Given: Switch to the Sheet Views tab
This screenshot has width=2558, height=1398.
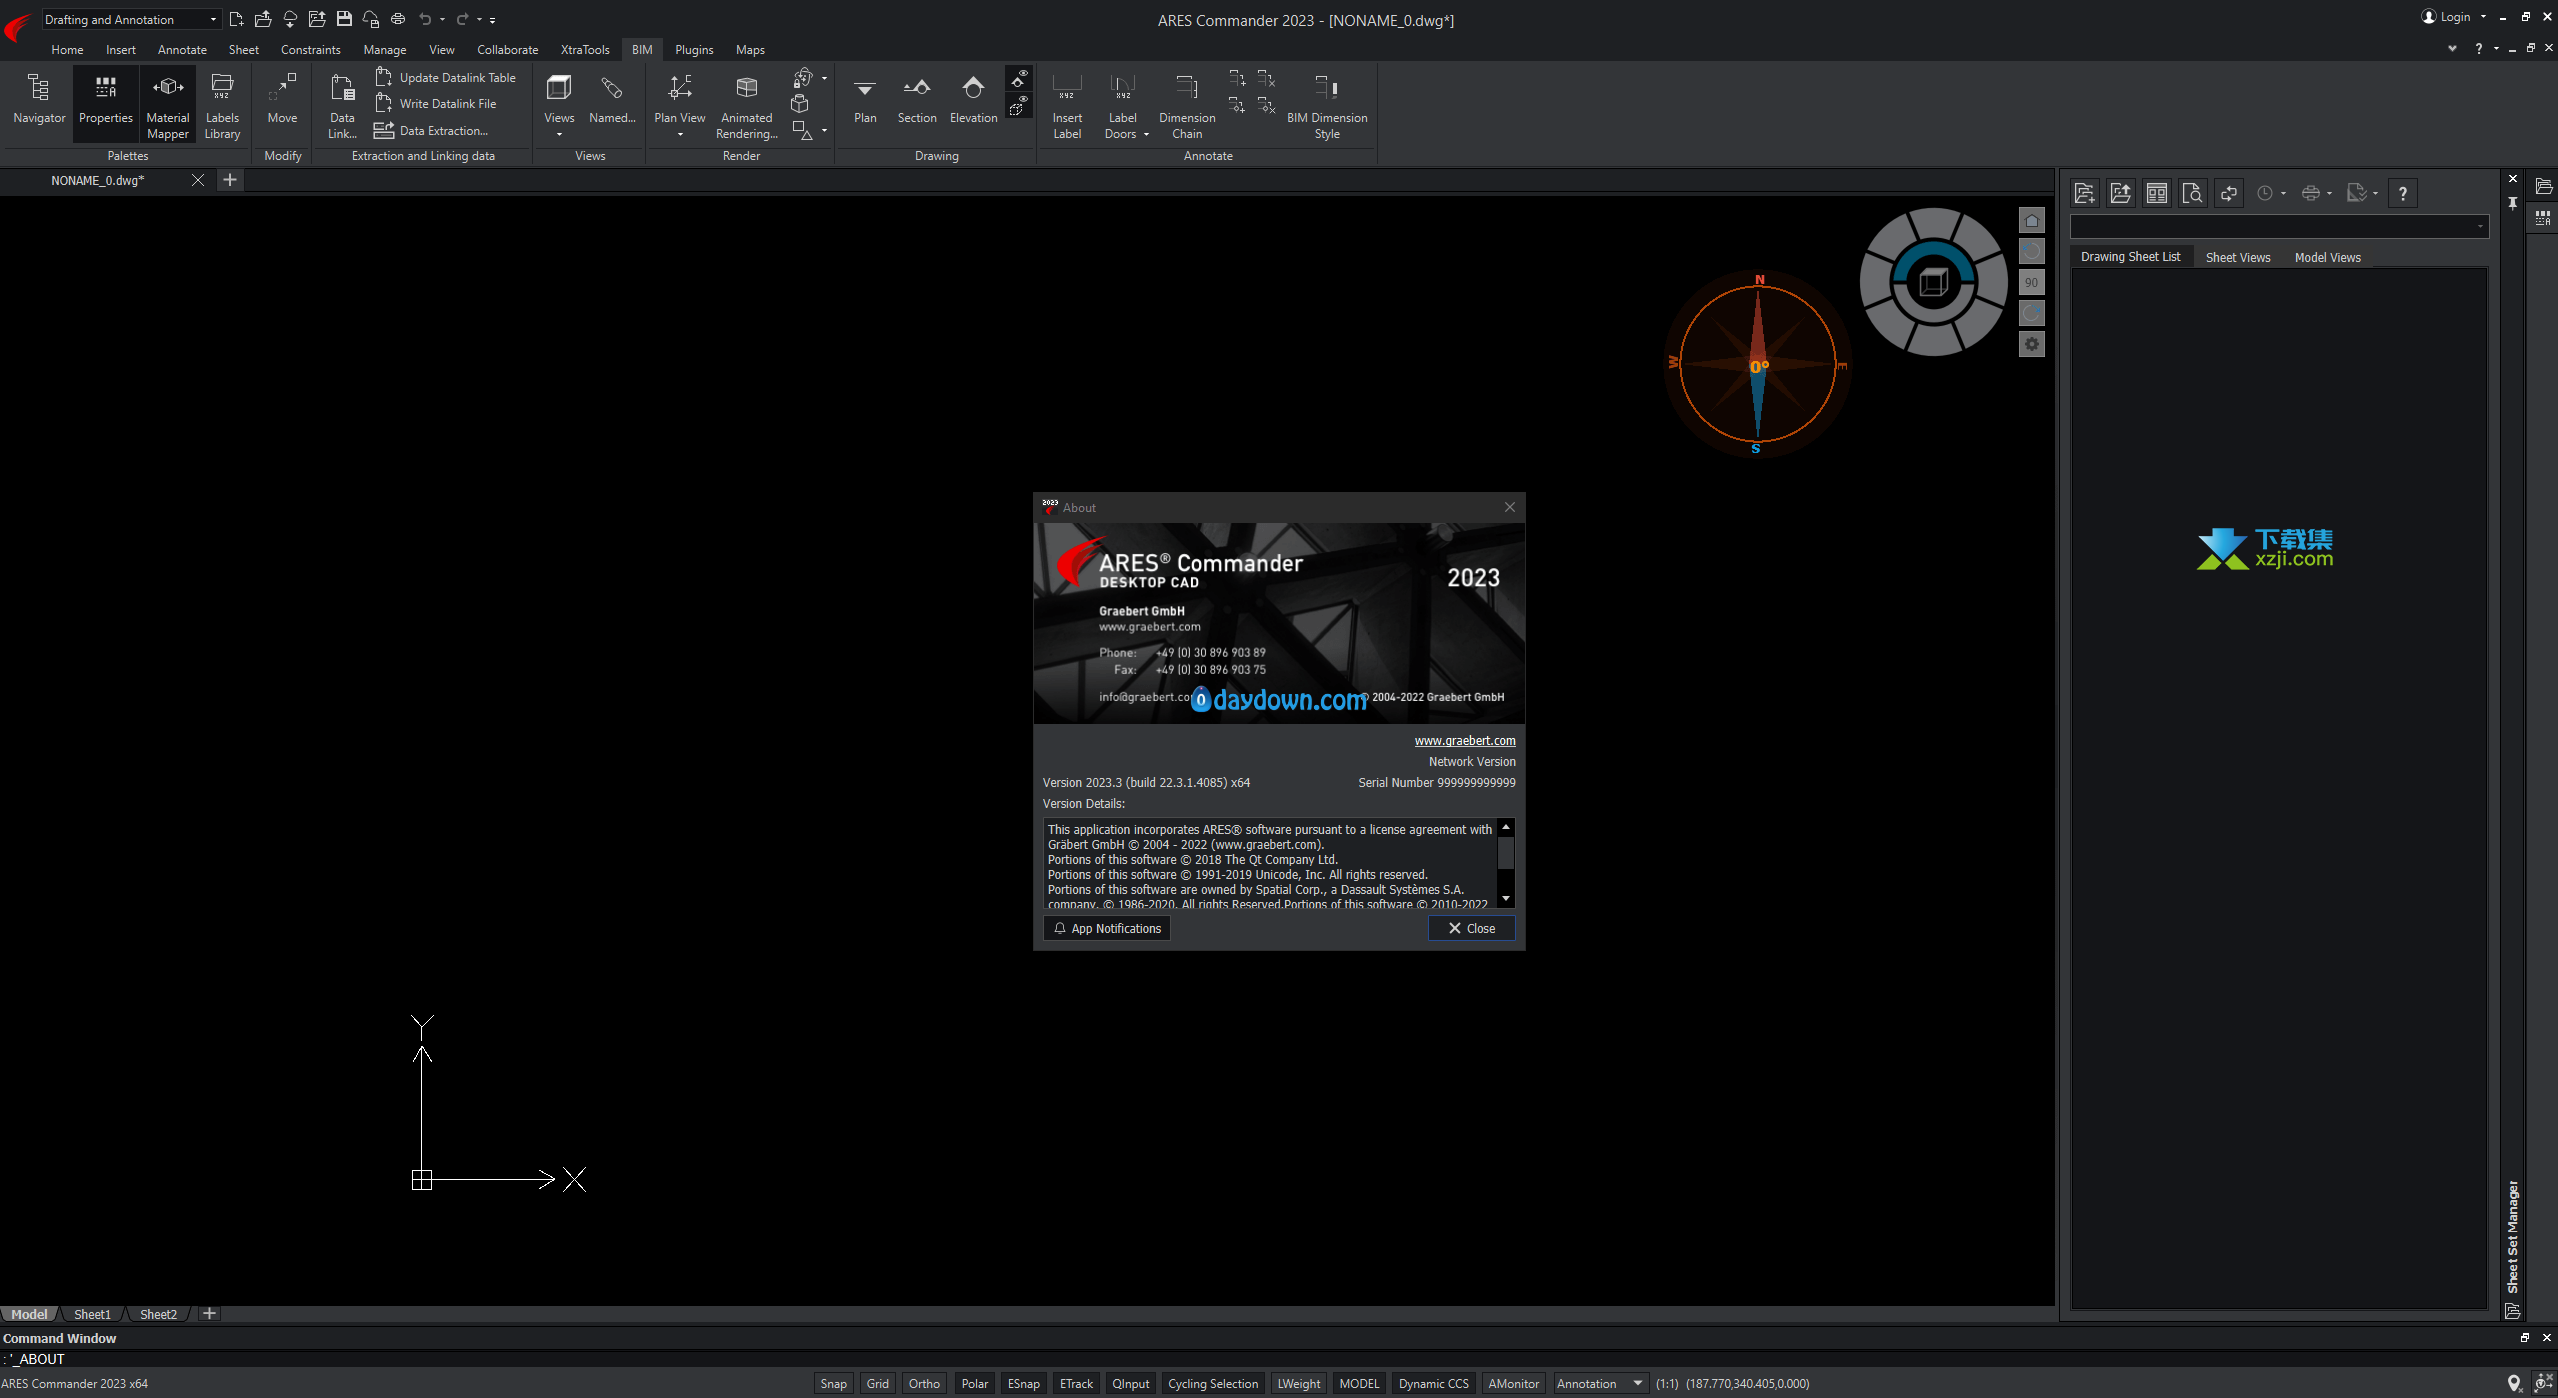Looking at the screenshot, I should pyautogui.click(x=2237, y=257).
